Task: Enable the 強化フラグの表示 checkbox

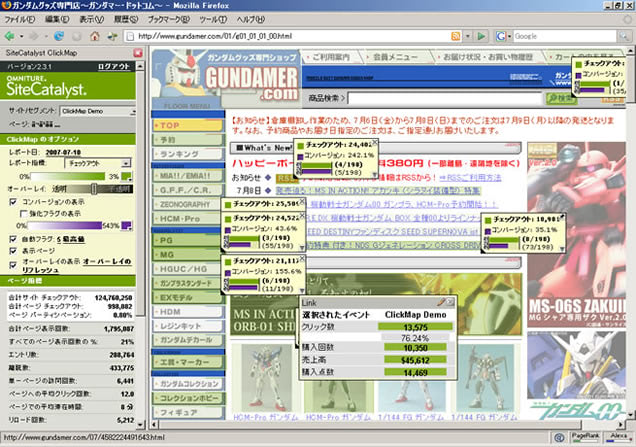Action: [24, 214]
